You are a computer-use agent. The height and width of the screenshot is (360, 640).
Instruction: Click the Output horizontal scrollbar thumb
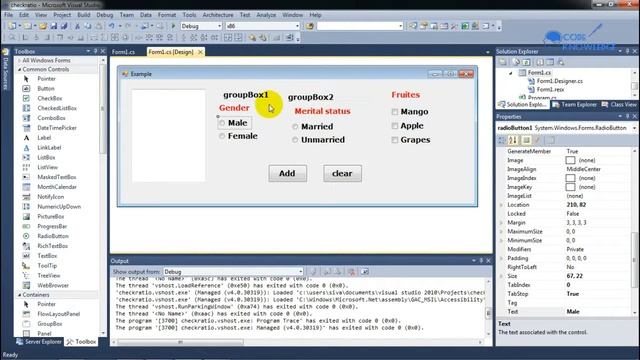click(x=180, y=342)
